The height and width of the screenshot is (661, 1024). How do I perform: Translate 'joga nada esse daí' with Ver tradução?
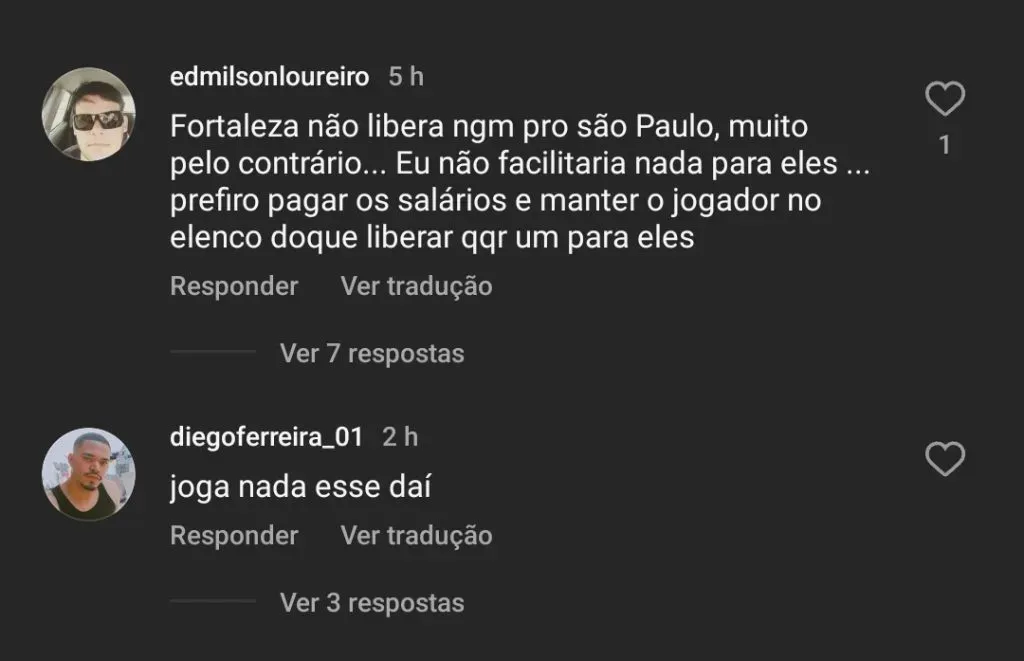pyautogui.click(x=417, y=536)
